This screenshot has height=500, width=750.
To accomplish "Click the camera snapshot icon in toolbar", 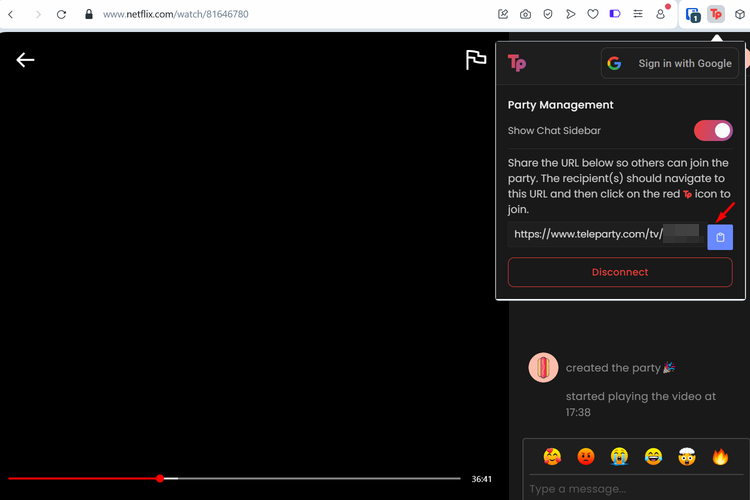I will point(525,14).
